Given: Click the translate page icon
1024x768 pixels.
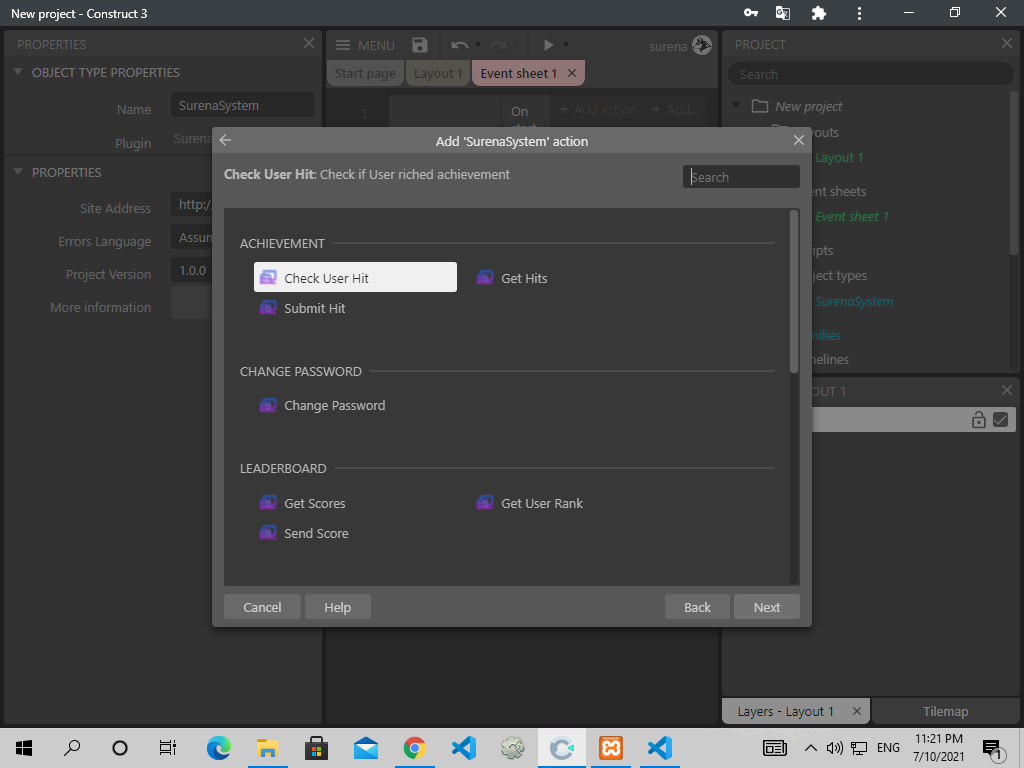Looking at the screenshot, I should click(782, 13).
